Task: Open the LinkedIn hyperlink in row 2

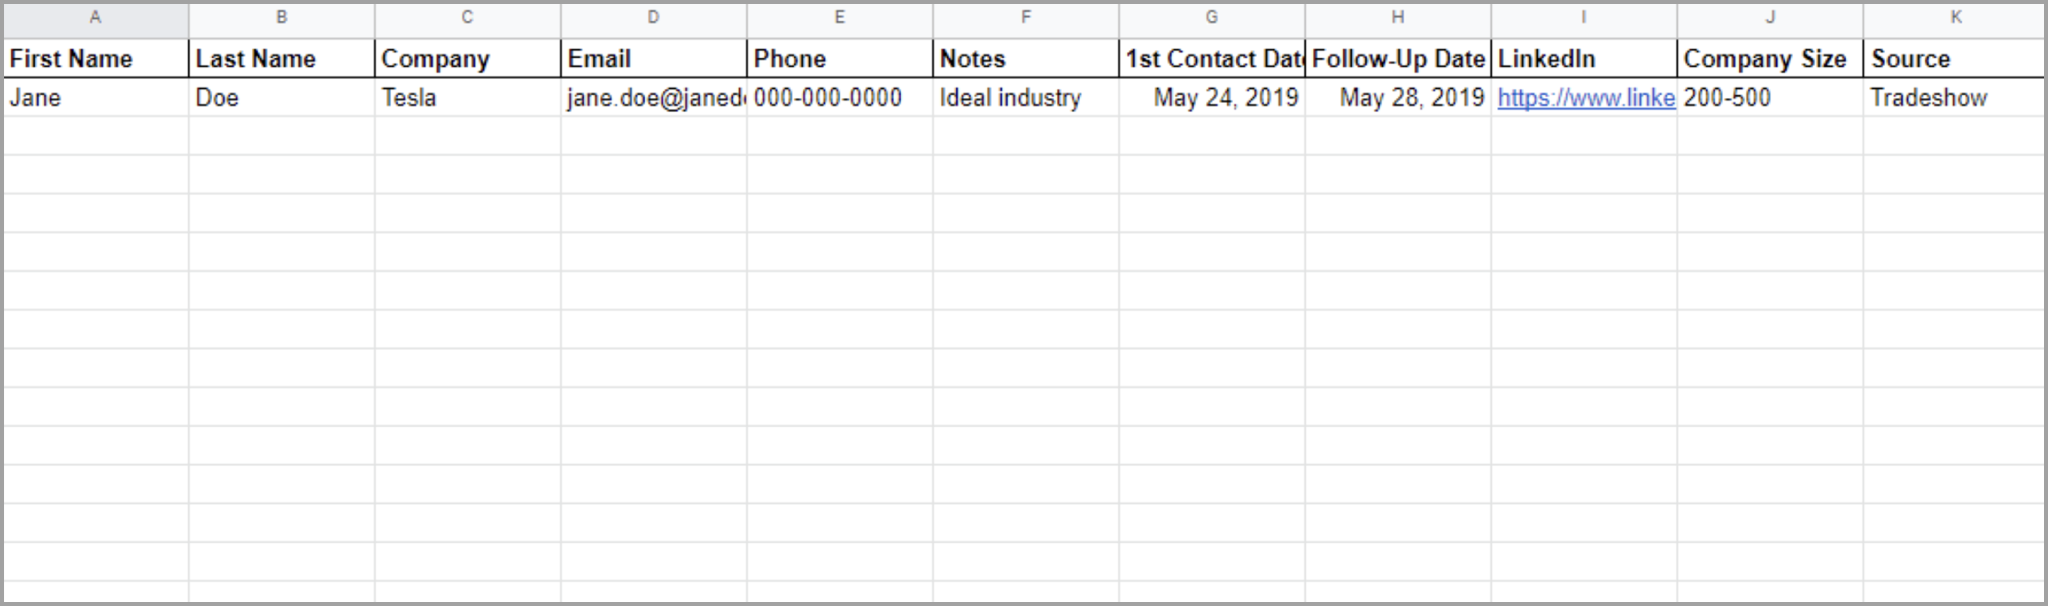Action: 1585,98
